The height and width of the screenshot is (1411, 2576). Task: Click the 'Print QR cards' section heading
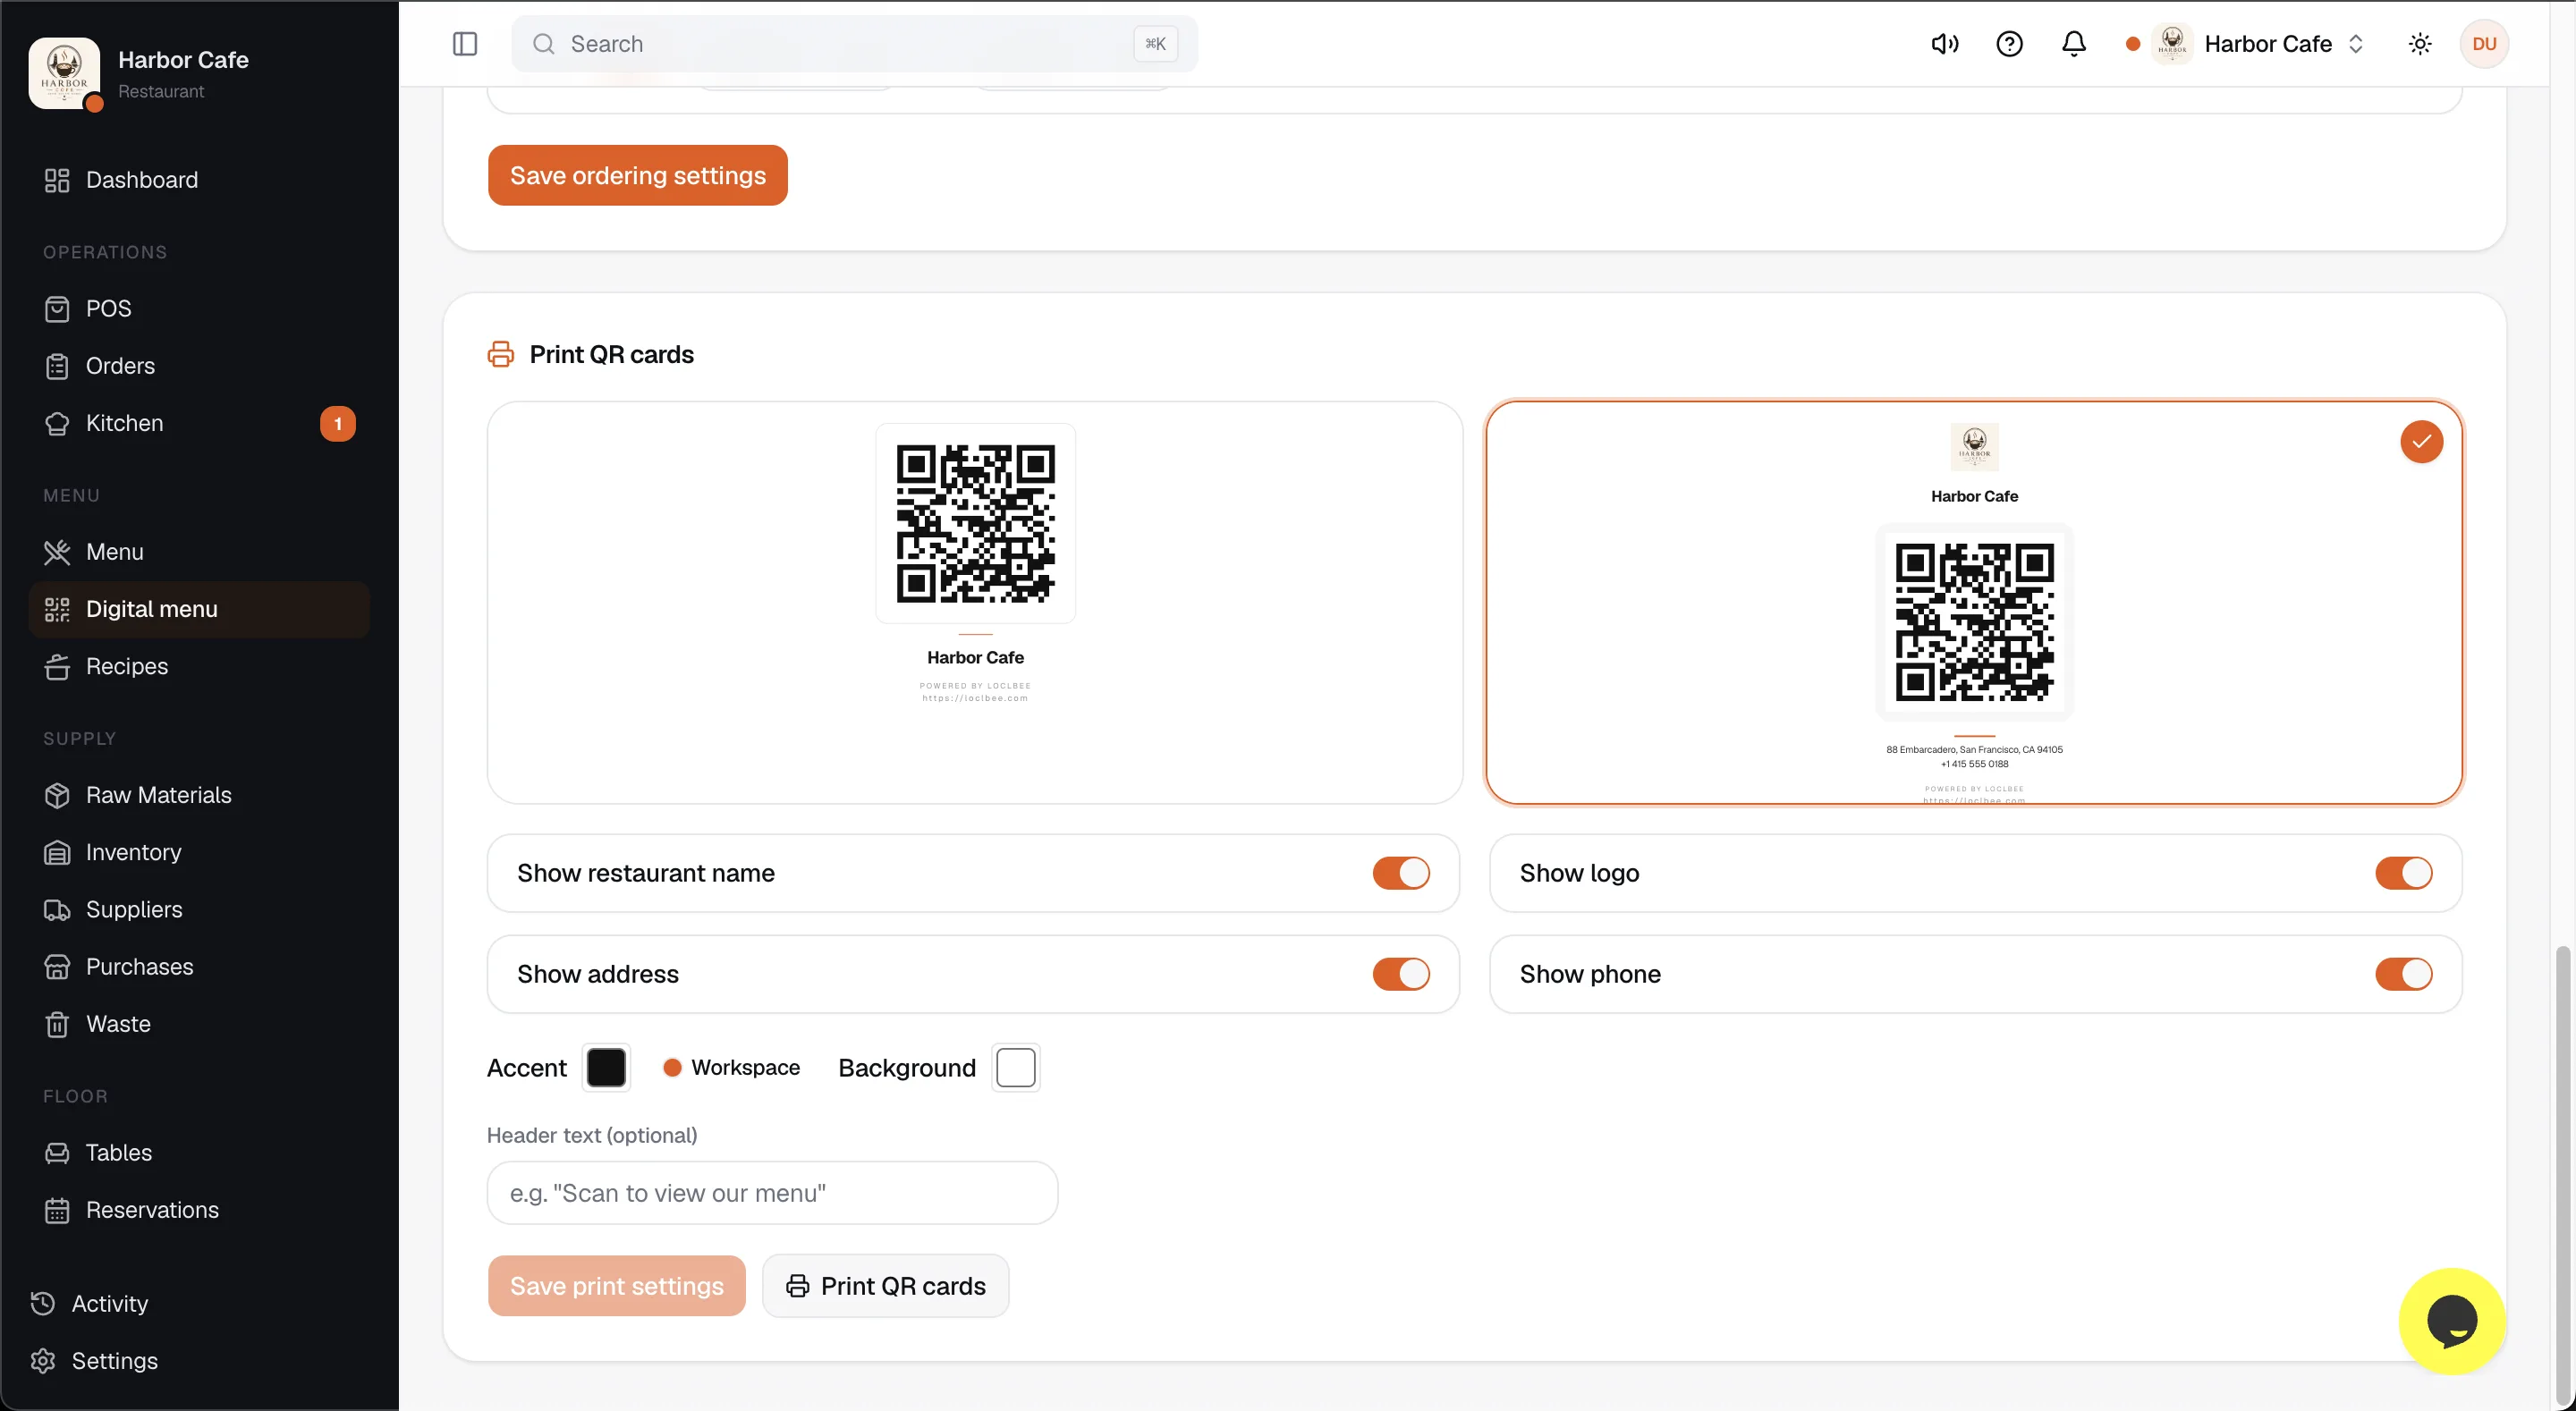612,355
